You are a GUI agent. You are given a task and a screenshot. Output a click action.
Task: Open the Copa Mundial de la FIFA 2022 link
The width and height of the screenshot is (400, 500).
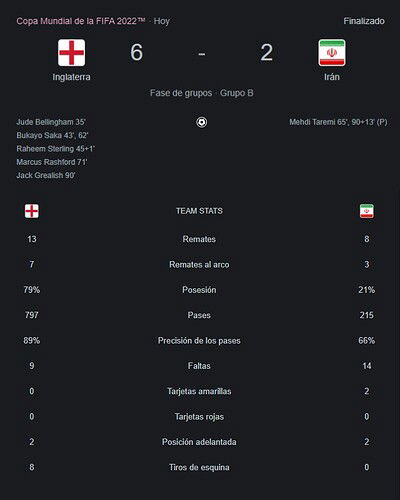tap(81, 21)
